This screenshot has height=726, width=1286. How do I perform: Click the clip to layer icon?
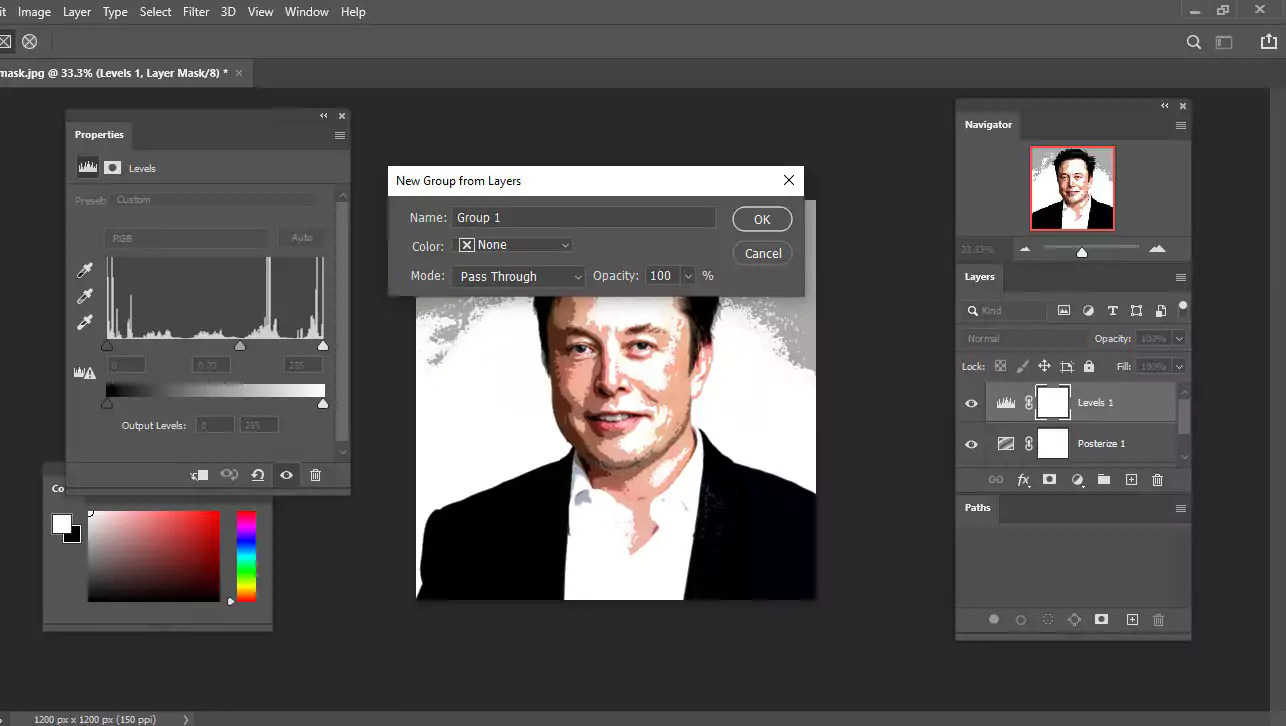pyautogui.click(x=199, y=475)
